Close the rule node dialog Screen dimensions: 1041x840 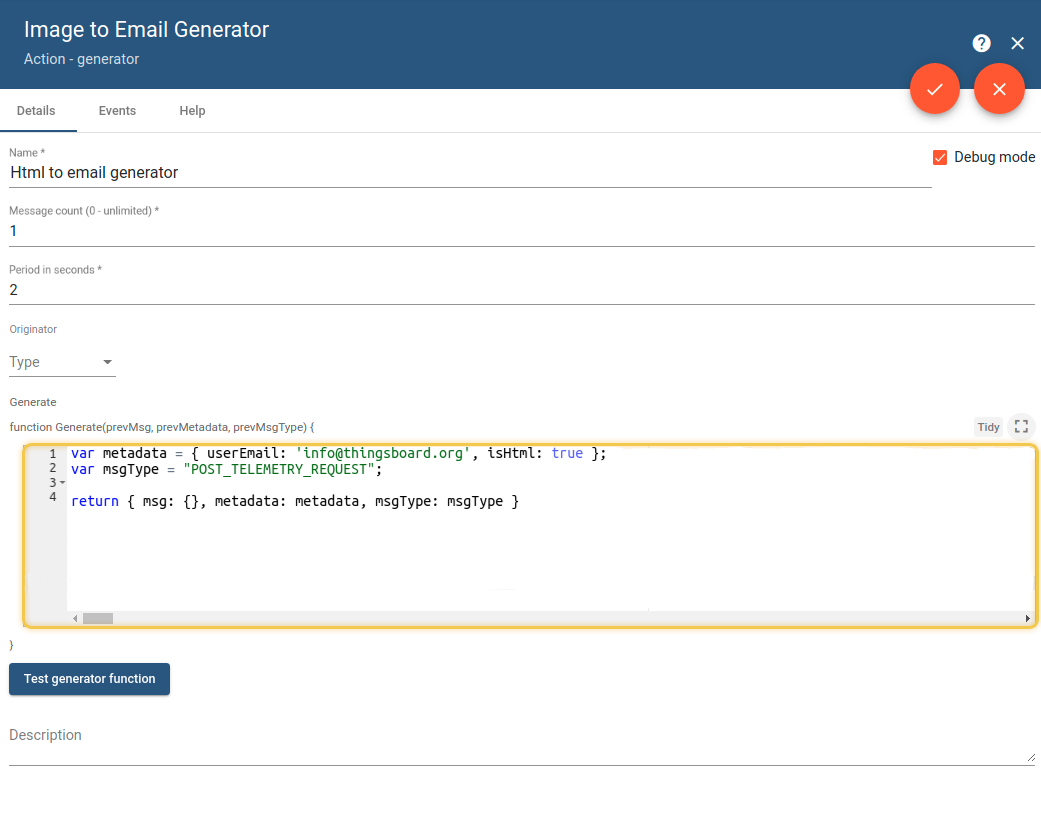(1018, 43)
